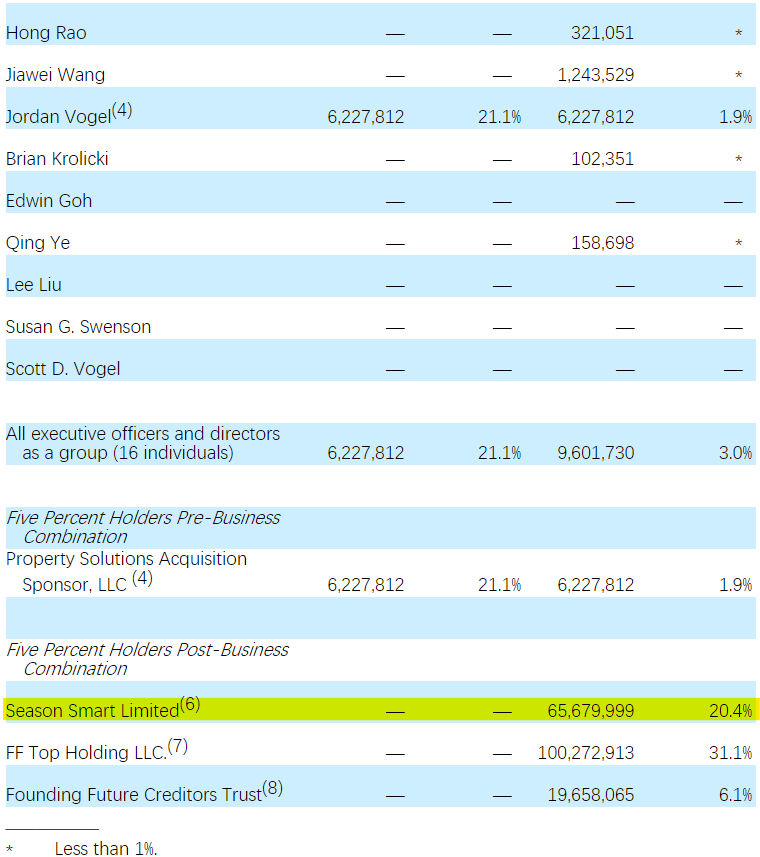Open footnote (4) beside Sponsor, LLC
The height and width of the screenshot is (857, 760).
(x=142, y=579)
